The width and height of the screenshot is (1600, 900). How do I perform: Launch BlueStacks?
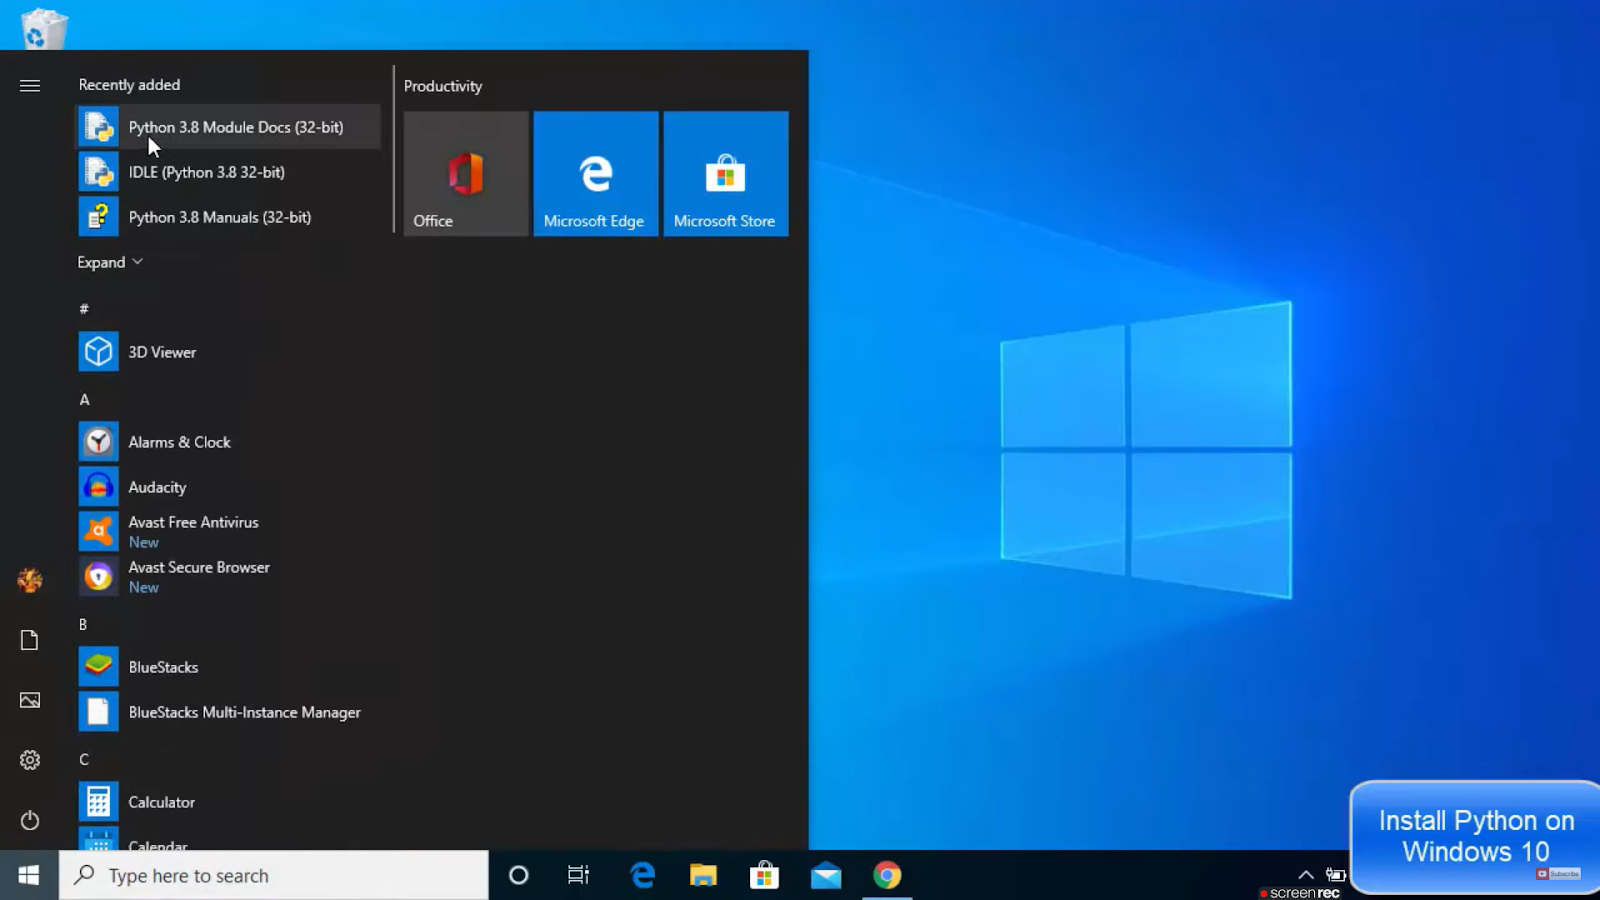[228, 667]
